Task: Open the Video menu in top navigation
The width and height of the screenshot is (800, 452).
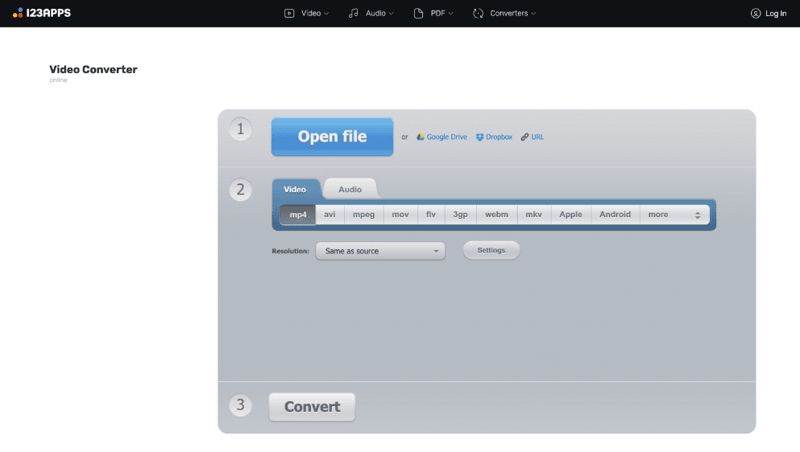Action: tap(306, 13)
